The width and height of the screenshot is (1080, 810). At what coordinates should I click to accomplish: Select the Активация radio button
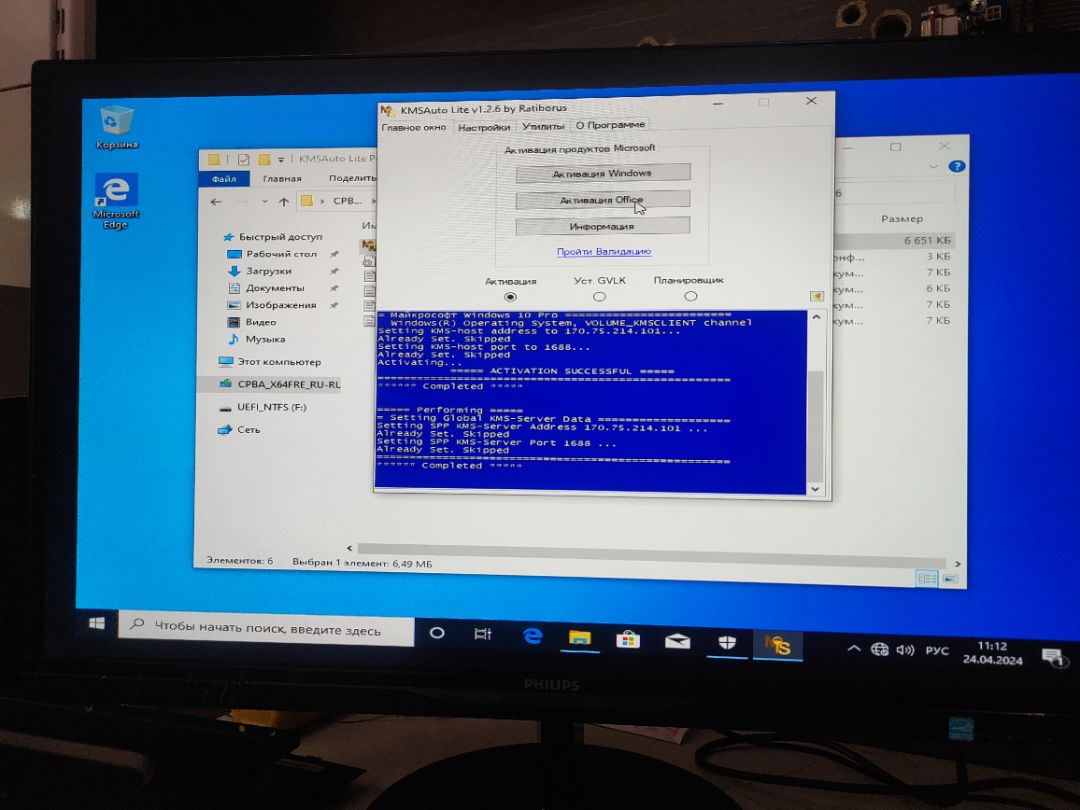pyautogui.click(x=510, y=297)
